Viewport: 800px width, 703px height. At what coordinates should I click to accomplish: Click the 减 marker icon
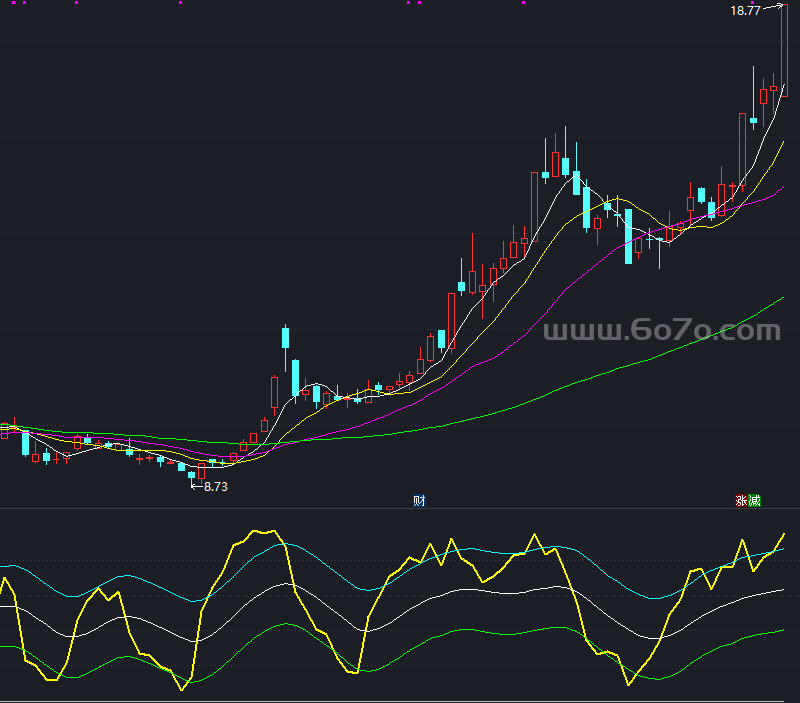(755, 500)
